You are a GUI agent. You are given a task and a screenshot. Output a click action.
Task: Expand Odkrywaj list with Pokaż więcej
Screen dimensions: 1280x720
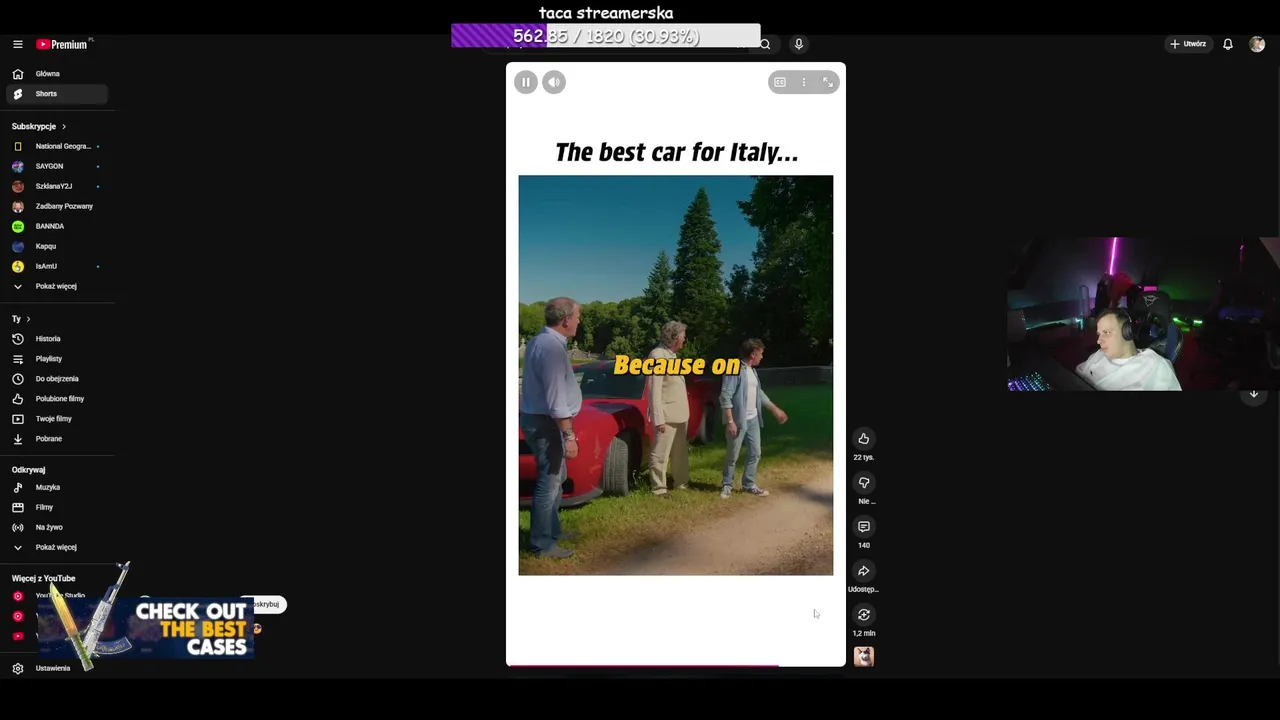coord(56,547)
